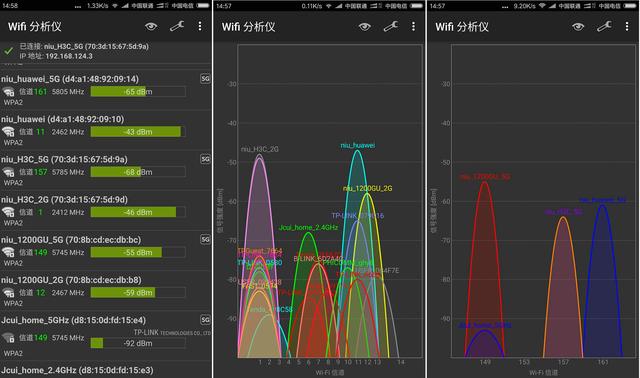
Task: Click the Wifi 分析仪 title on the network list screen
Action: (x=35, y=27)
